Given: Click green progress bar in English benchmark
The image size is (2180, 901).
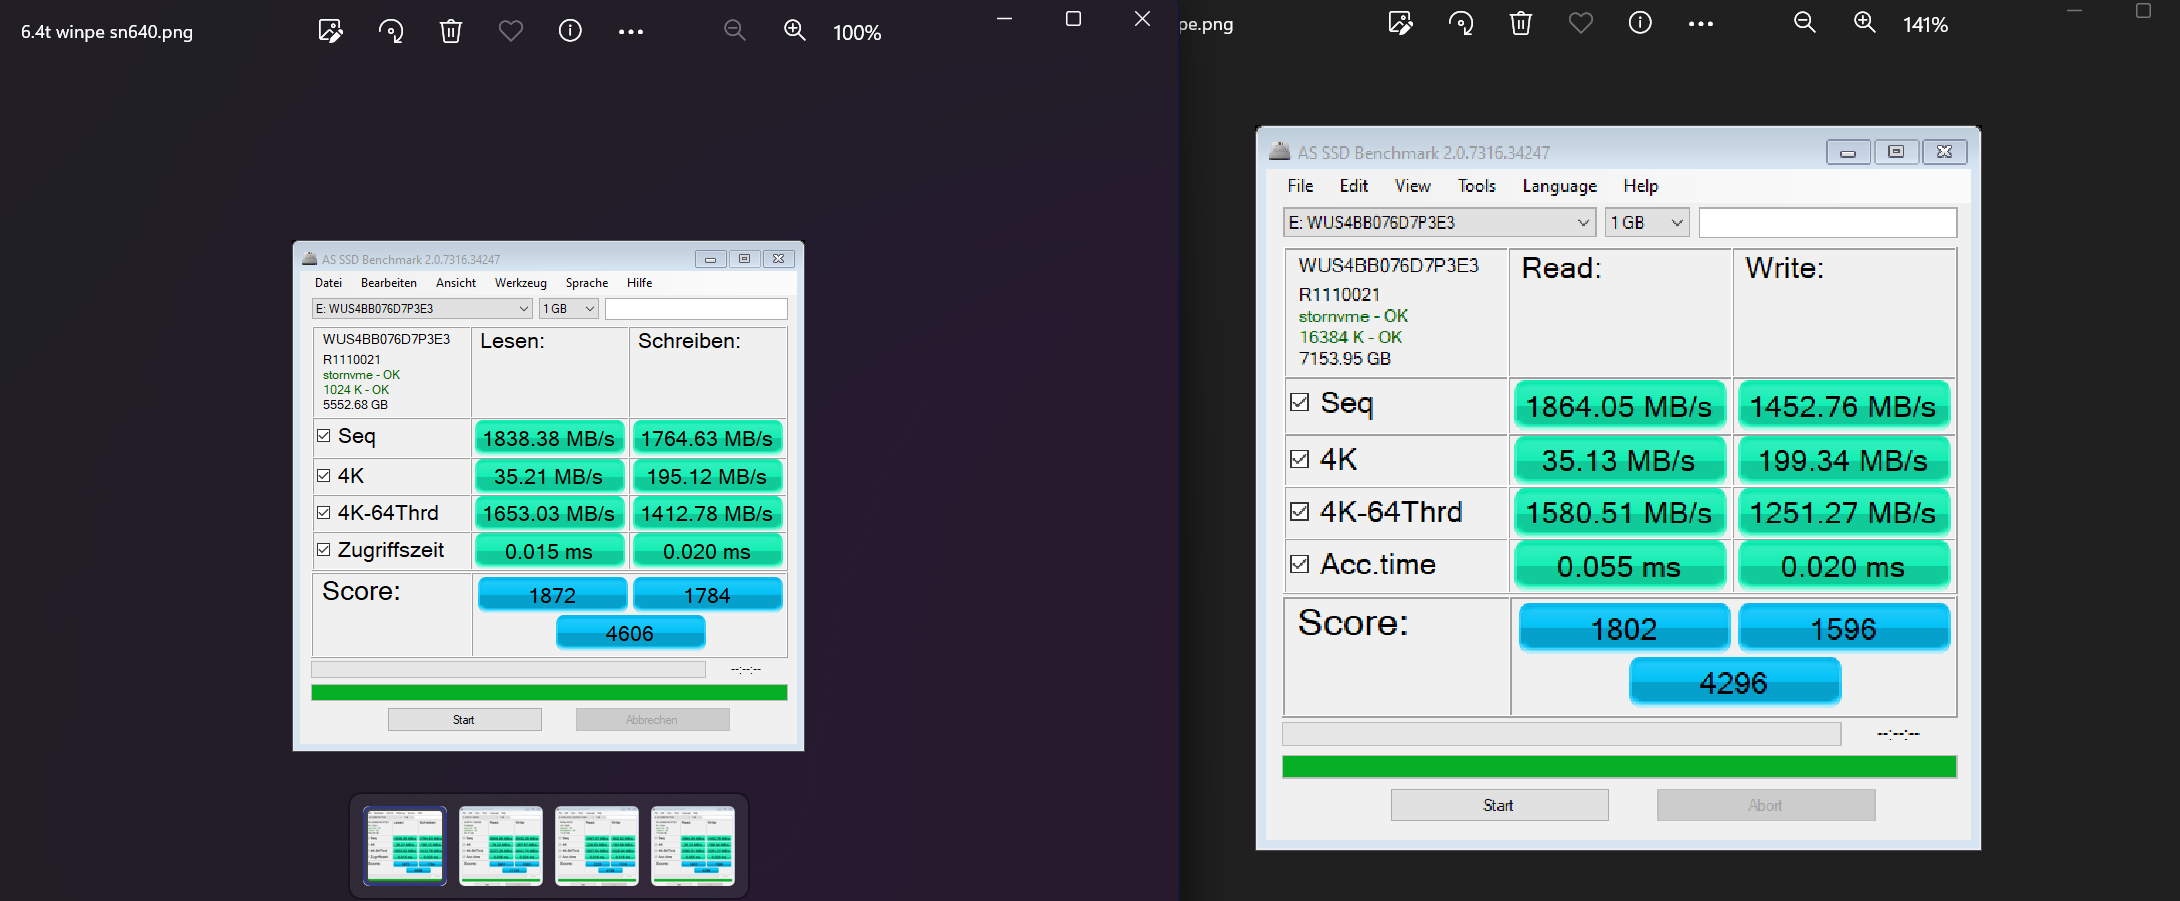Looking at the screenshot, I should (x=1619, y=767).
